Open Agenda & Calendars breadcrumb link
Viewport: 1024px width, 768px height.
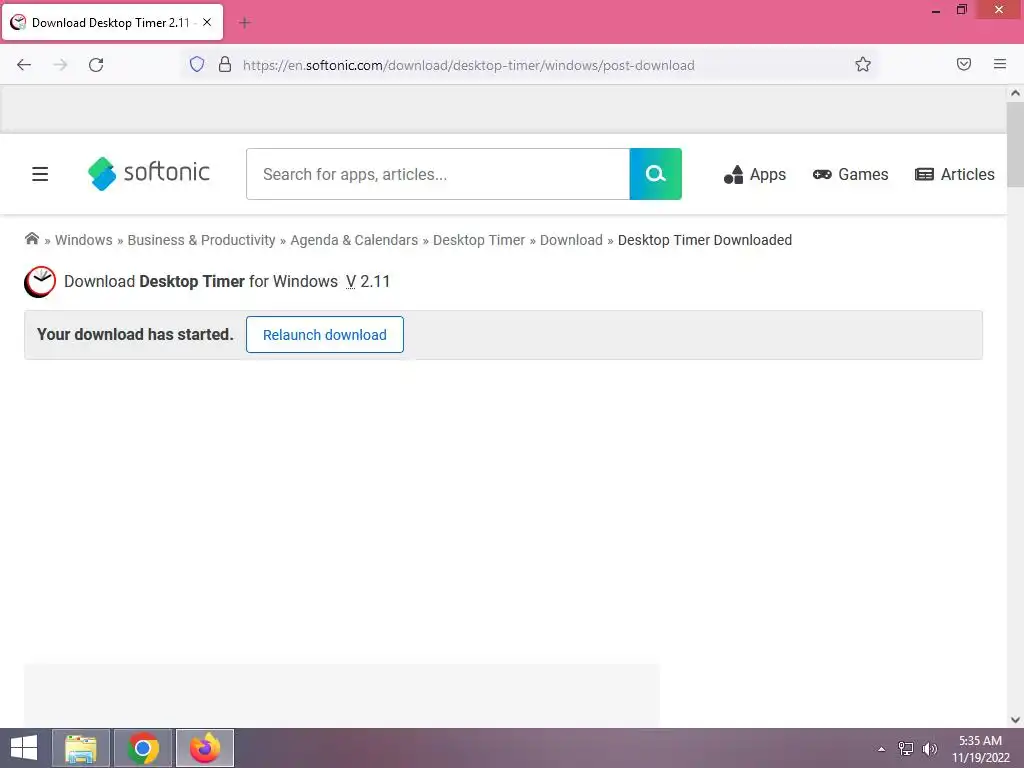click(354, 240)
